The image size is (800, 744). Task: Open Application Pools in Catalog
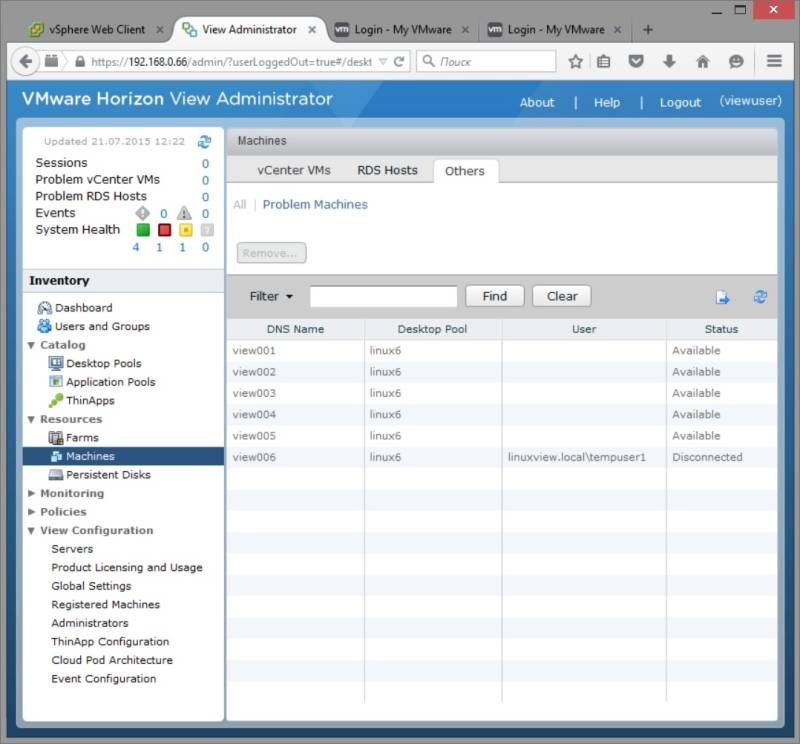click(102, 382)
